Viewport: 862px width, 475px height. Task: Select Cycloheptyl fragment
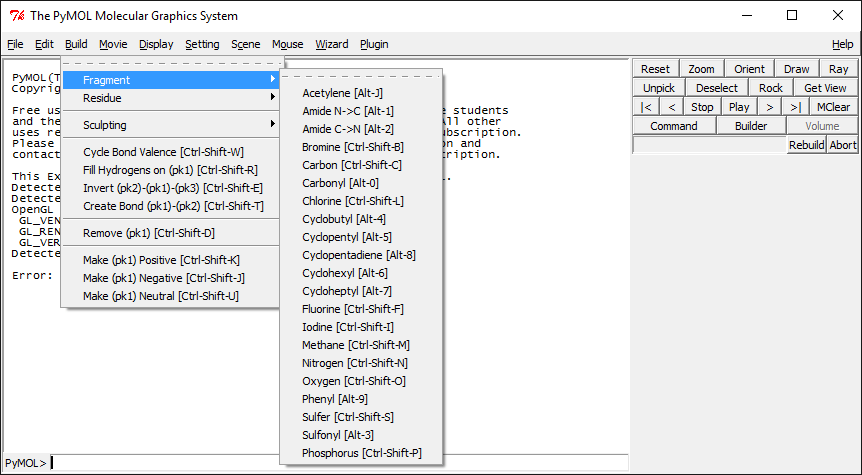(361, 291)
